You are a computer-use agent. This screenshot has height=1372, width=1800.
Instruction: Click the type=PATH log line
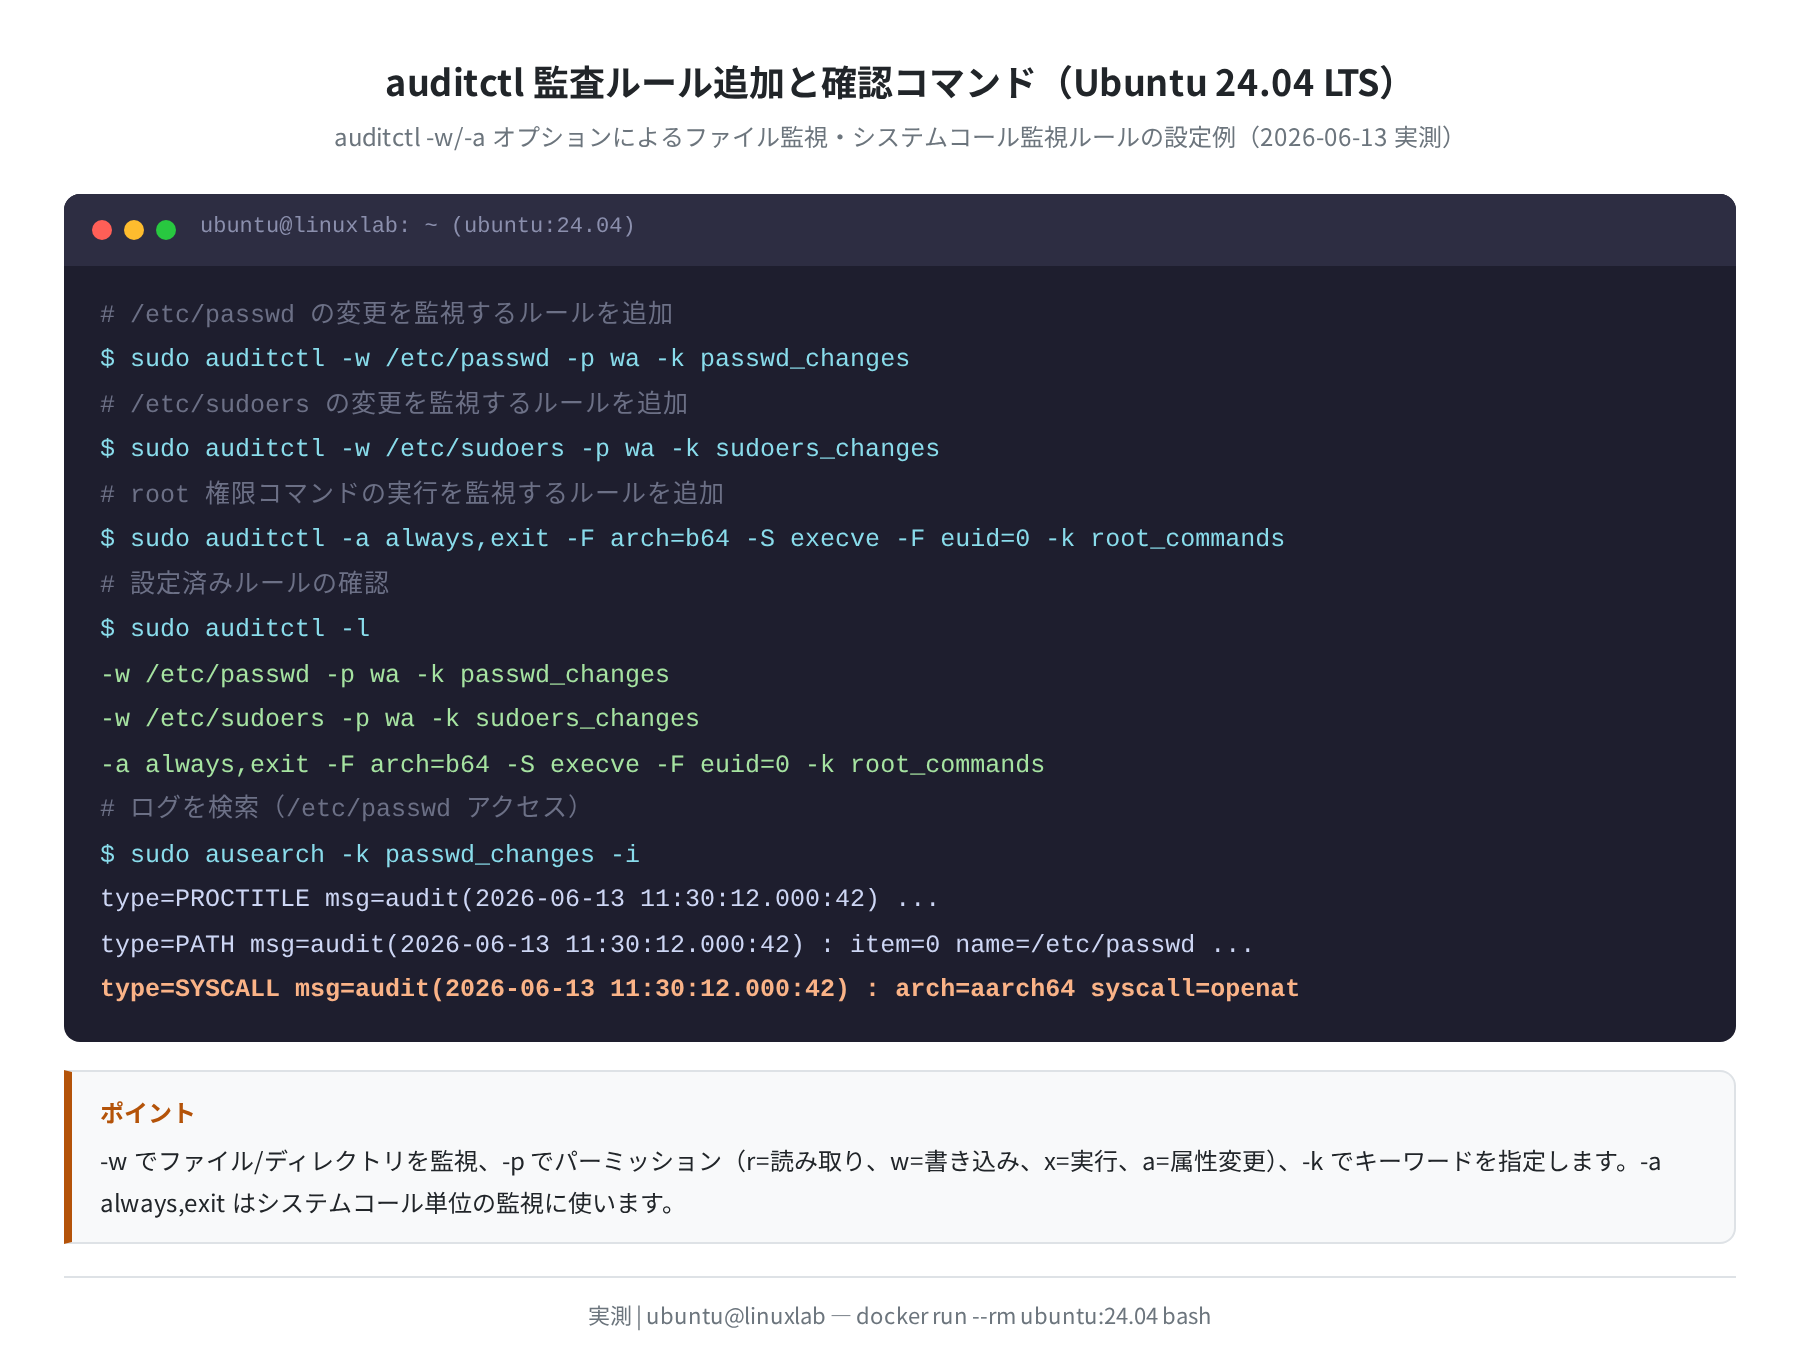677,945
